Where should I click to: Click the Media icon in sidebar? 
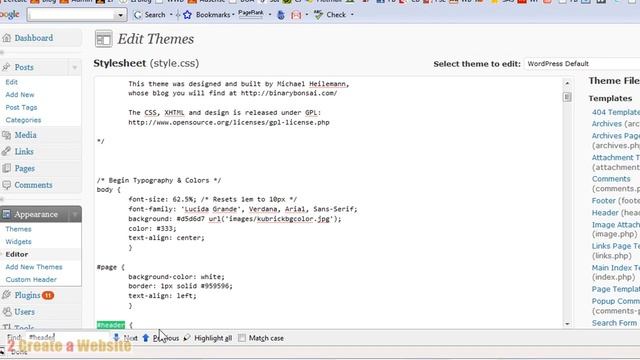click(6, 135)
